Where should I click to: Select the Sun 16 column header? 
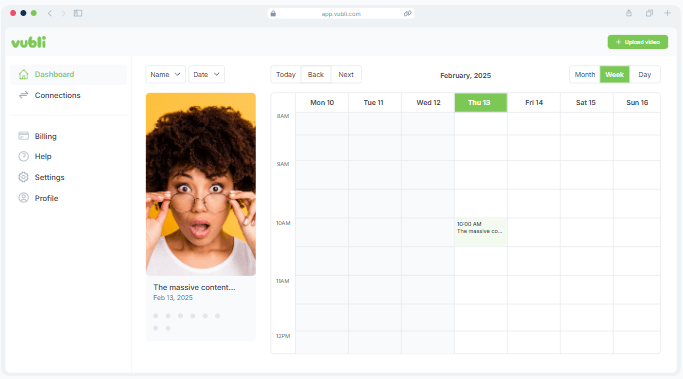[x=637, y=103]
